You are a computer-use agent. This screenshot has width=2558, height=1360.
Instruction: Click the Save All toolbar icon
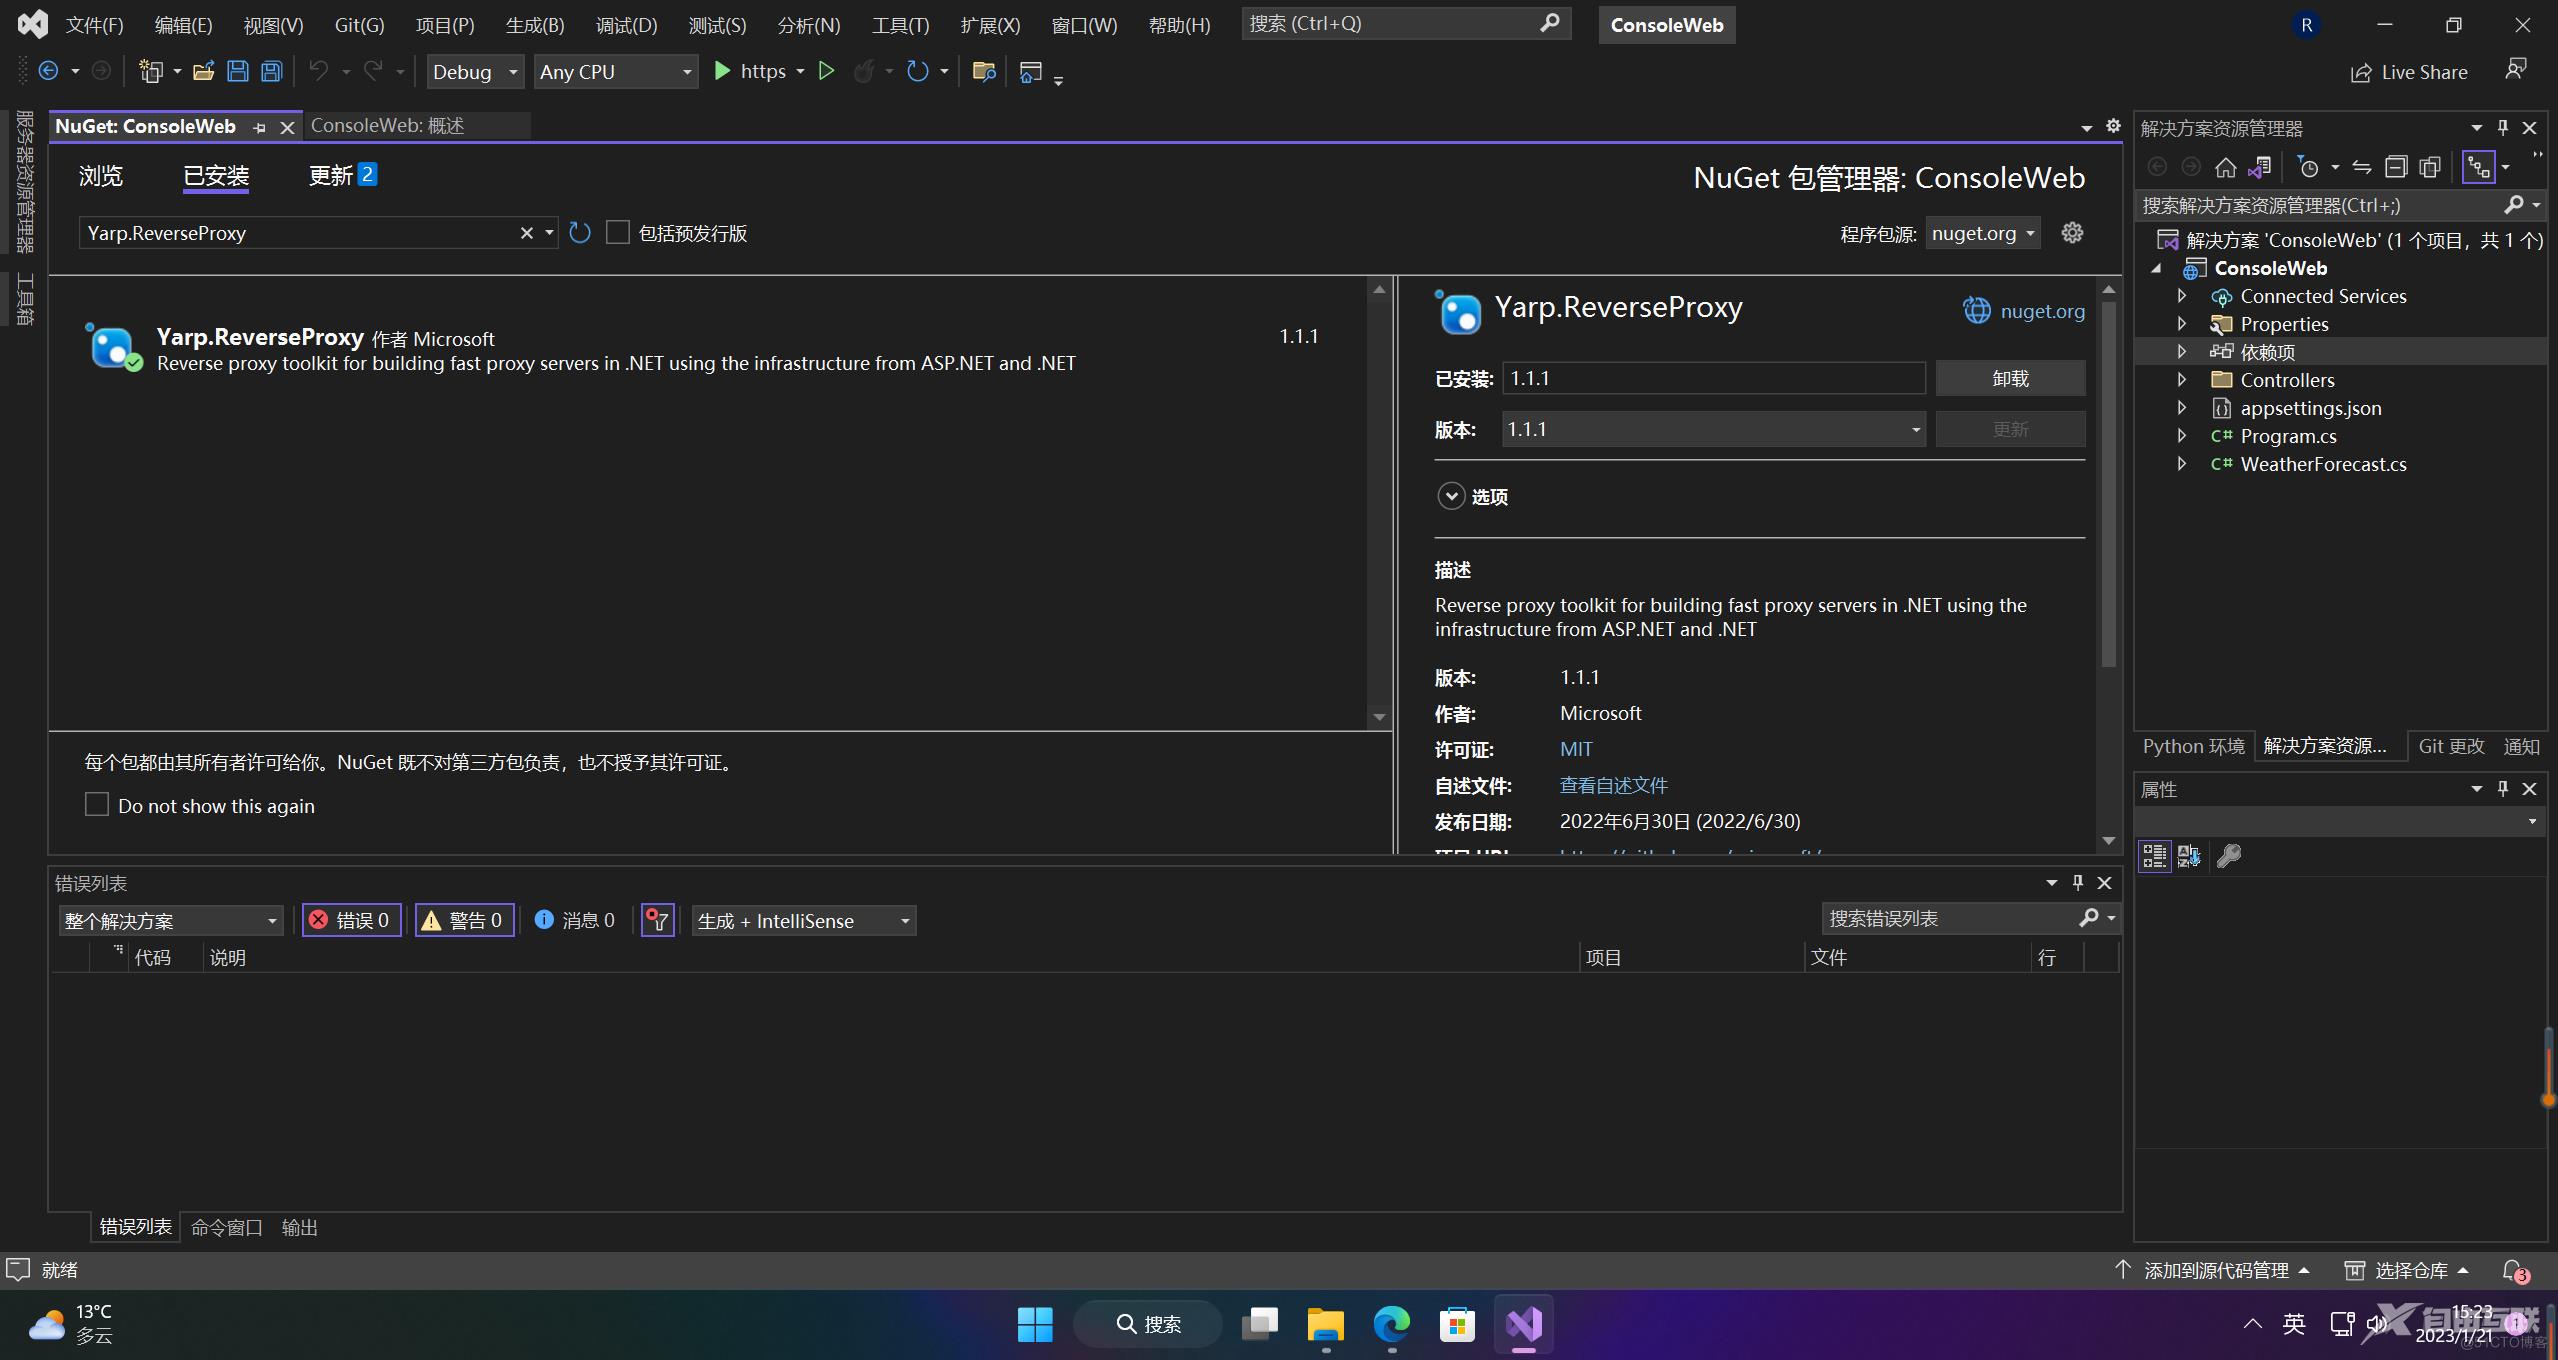[271, 71]
